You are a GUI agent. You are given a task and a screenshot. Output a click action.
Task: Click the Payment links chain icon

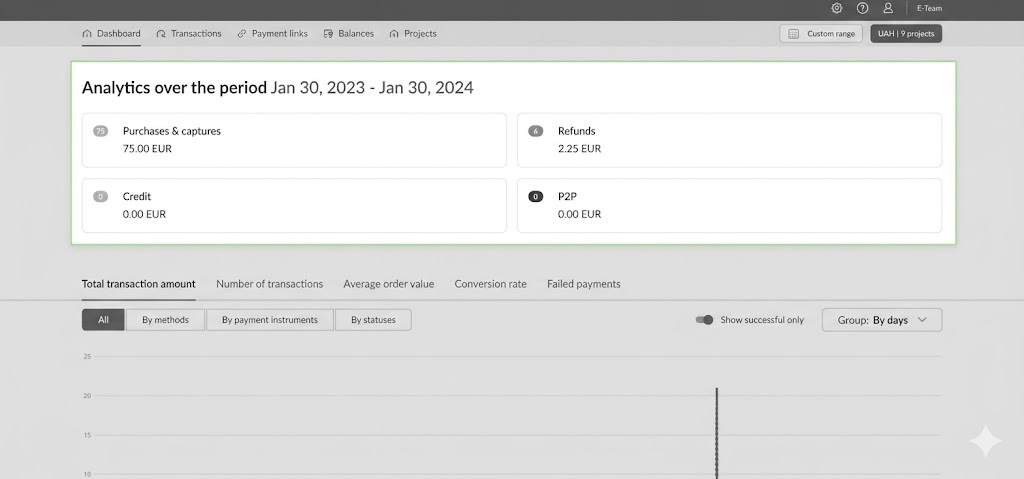242,34
